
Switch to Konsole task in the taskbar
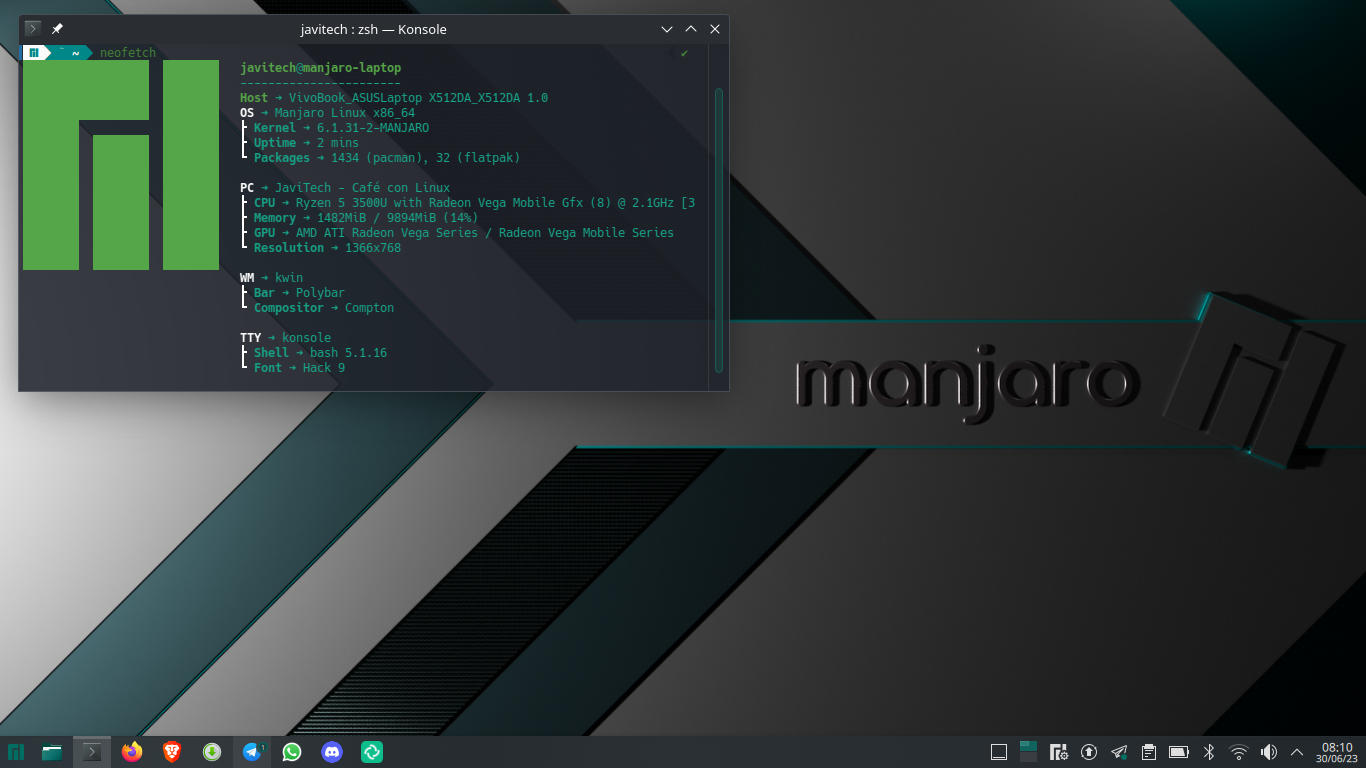click(x=92, y=752)
